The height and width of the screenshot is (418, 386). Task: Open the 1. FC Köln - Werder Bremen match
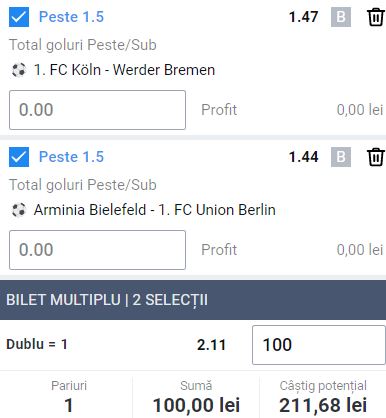(x=124, y=70)
